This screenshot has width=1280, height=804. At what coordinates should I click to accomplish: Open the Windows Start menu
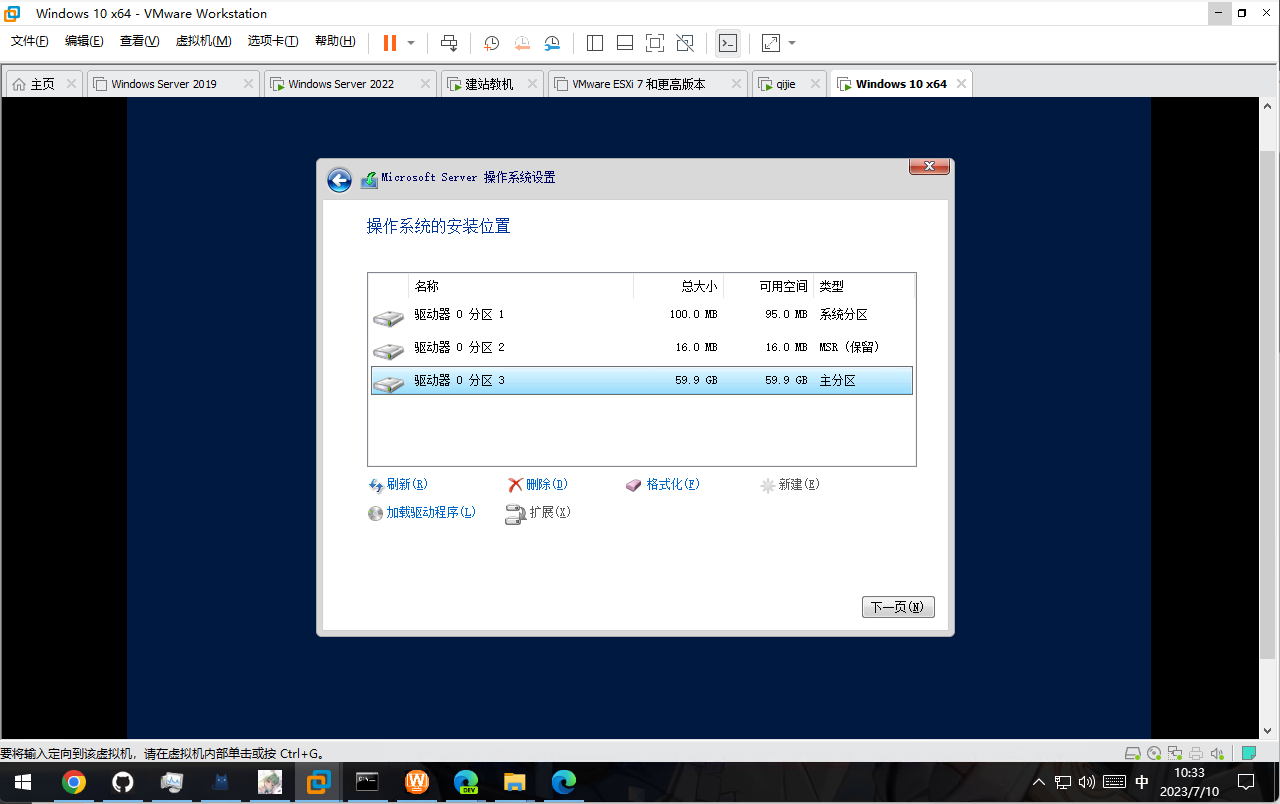pyautogui.click(x=22, y=783)
